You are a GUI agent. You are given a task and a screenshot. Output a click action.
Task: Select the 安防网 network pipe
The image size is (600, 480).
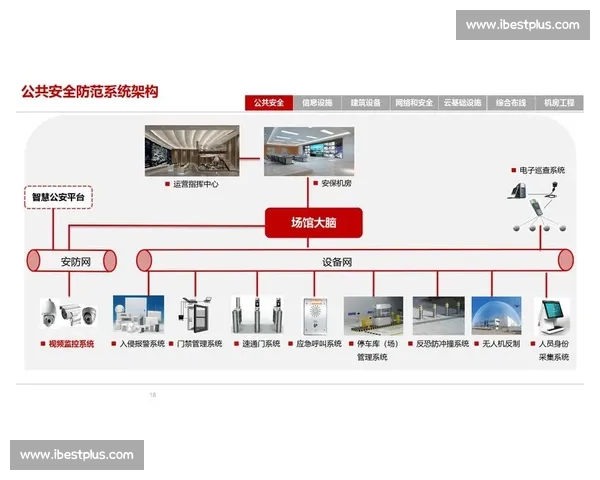tap(72, 261)
